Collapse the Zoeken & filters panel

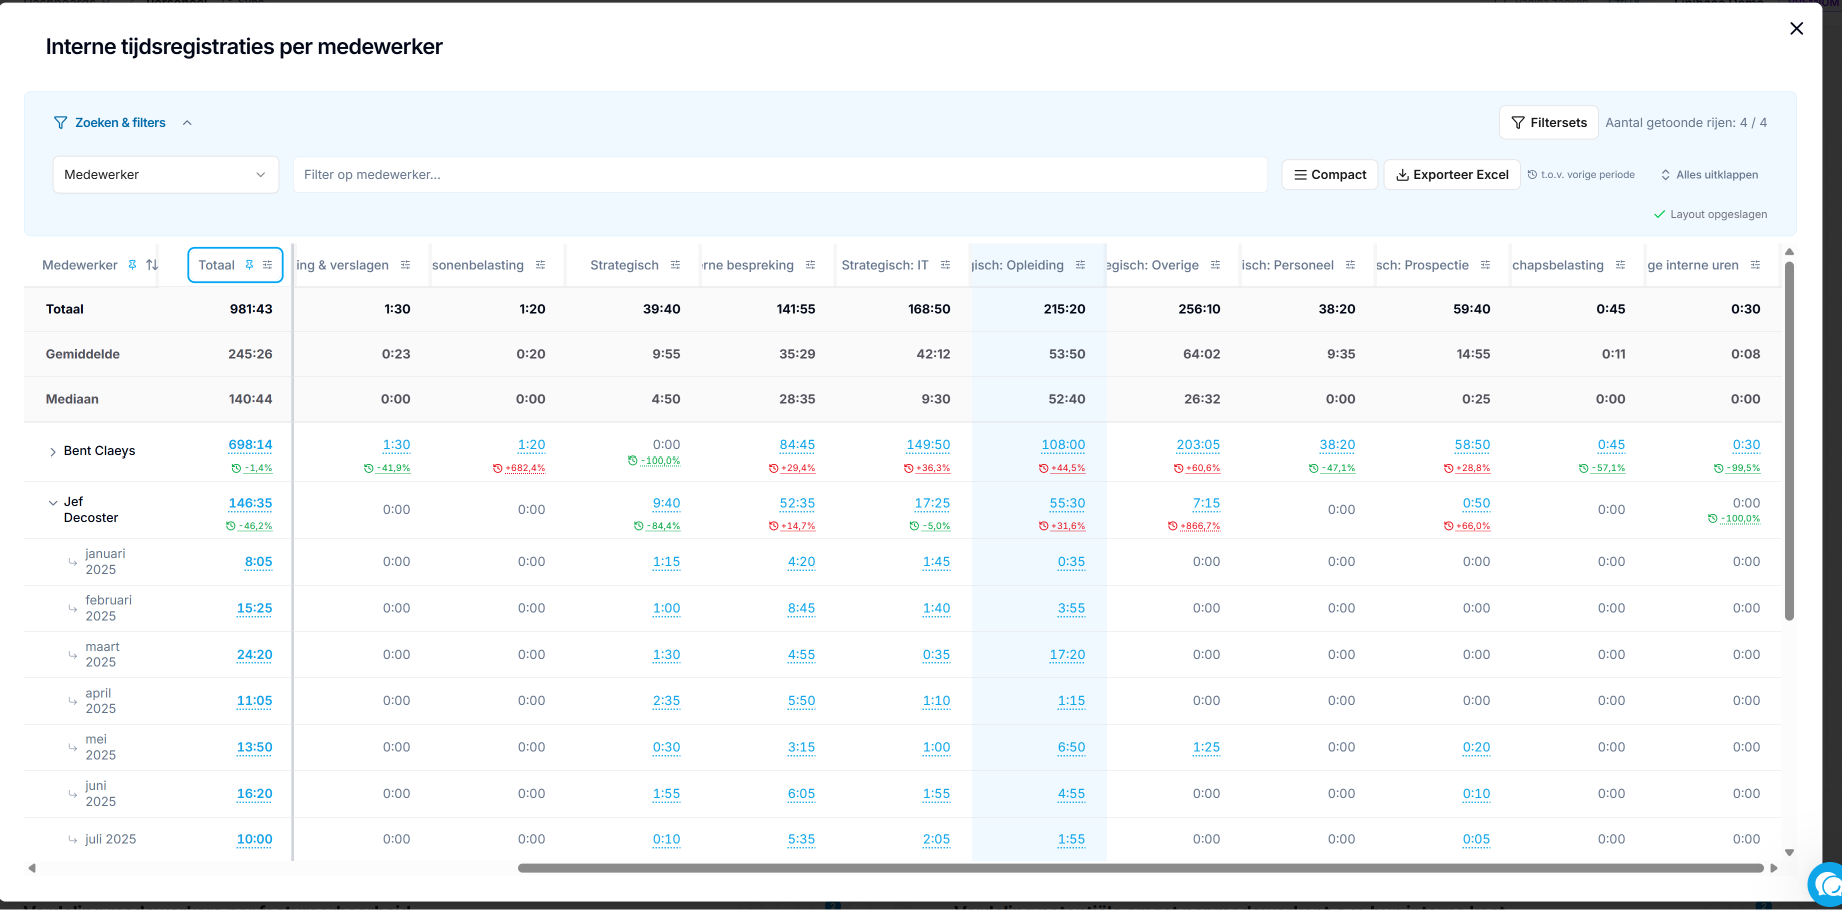pyautogui.click(x=187, y=123)
